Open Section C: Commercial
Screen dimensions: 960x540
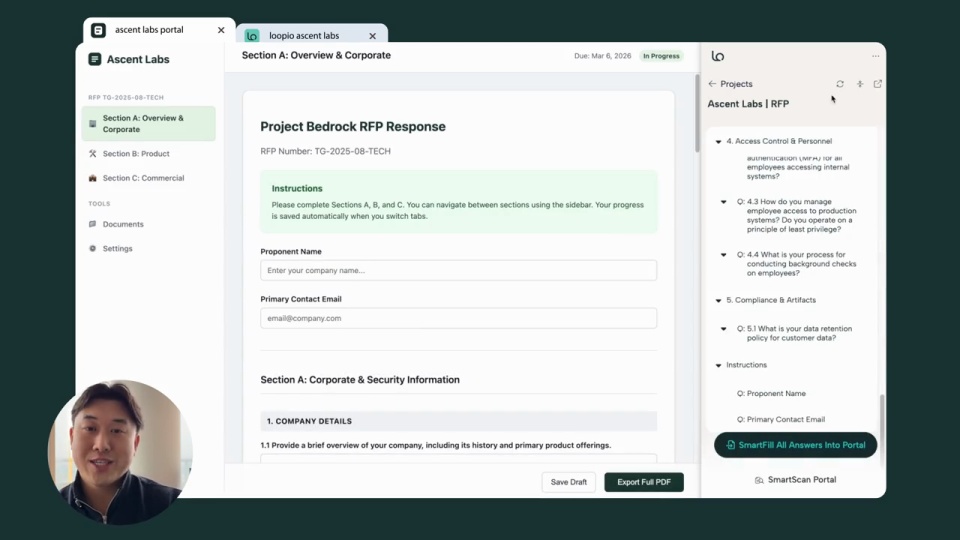tap(149, 178)
